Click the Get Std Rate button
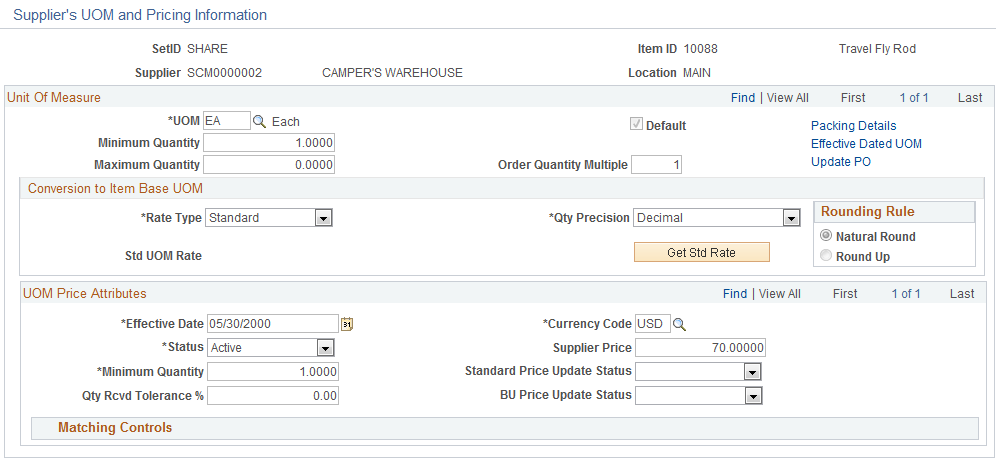The width and height of the screenshot is (996, 461). pyautogui.click(x=701, y=252)
